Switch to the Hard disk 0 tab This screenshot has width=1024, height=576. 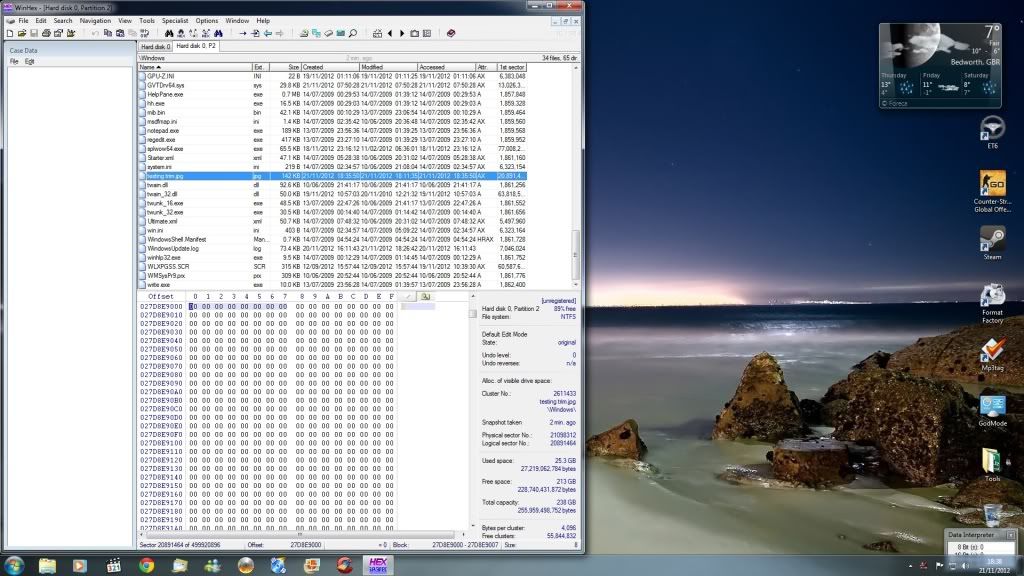click(x=154, y=46)
